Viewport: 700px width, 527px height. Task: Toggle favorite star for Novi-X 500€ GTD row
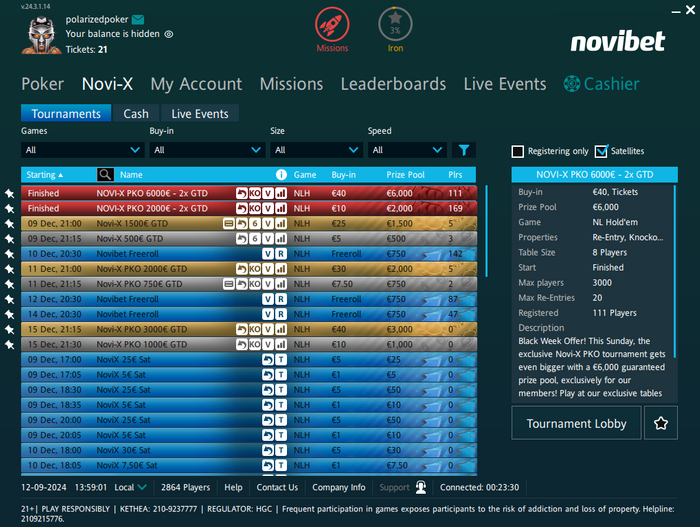9,239
